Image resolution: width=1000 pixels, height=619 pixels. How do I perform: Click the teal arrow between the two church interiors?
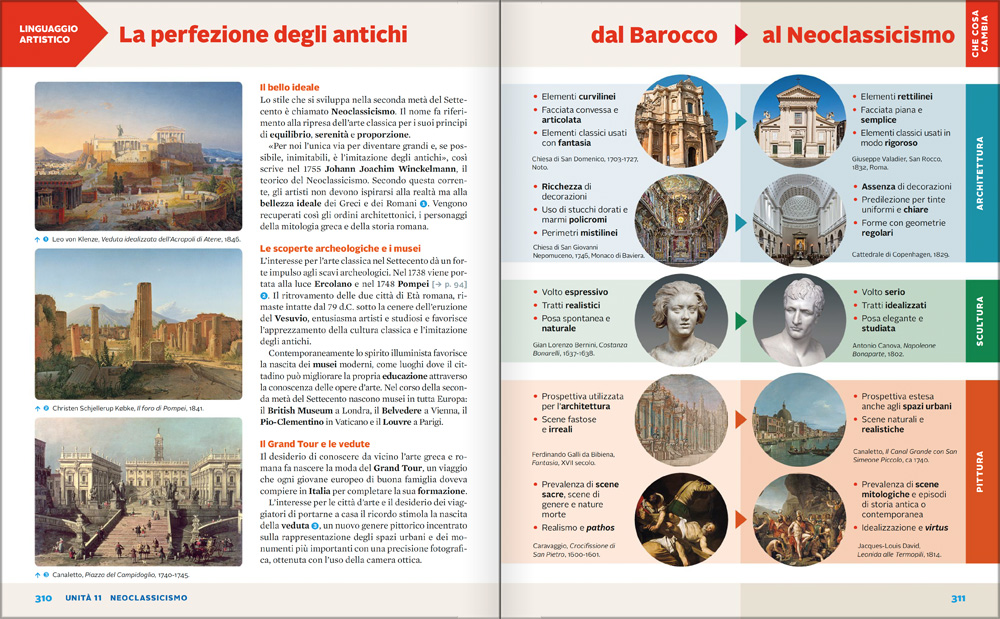[x=740, y=222]
